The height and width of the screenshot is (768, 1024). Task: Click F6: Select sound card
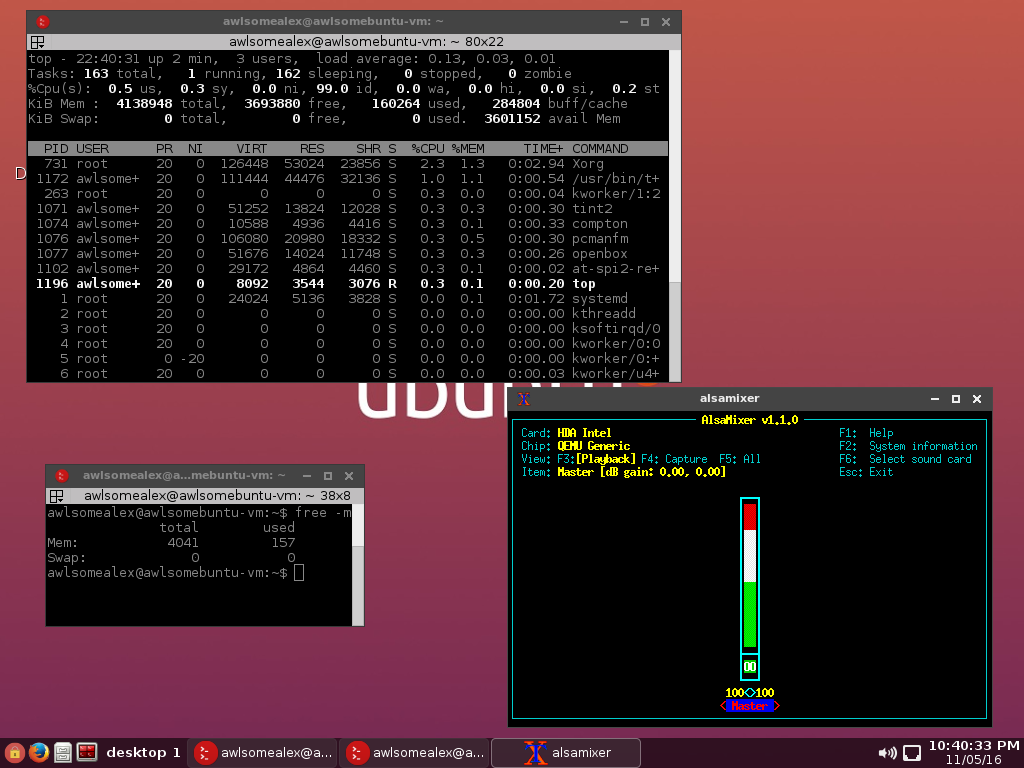tap(905, 459)
